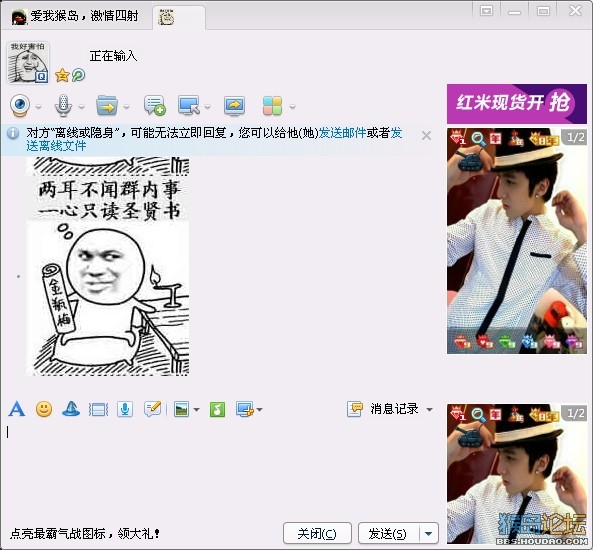Open send button options dropdown arrow
This screenshot has width=593, height=550.
[x=429, y=533]
